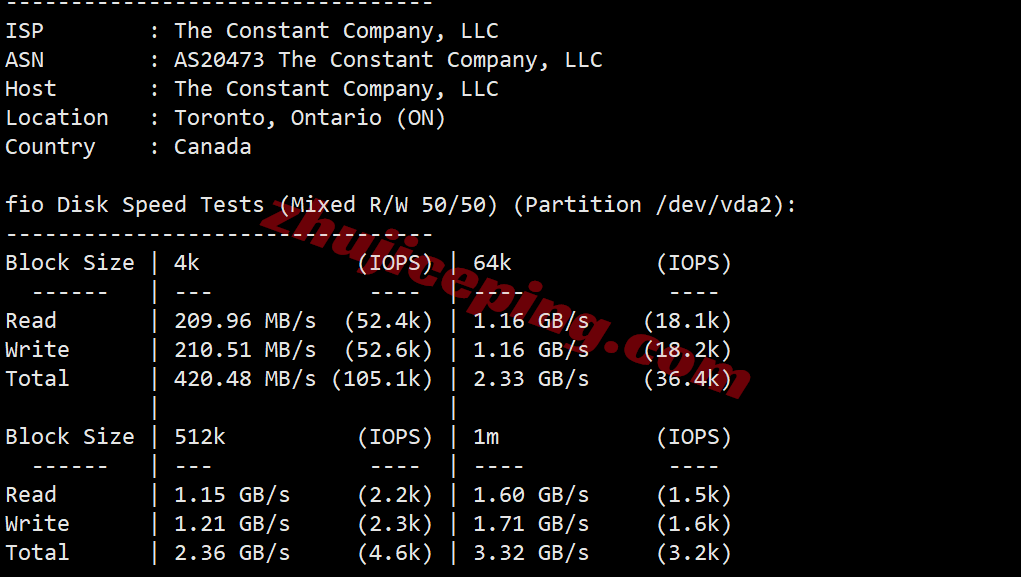Image resolution: width=1021 pixels, height=577 pixels.
Task: Select the 1.71 GB/s write speed
Action: [530, 524]
